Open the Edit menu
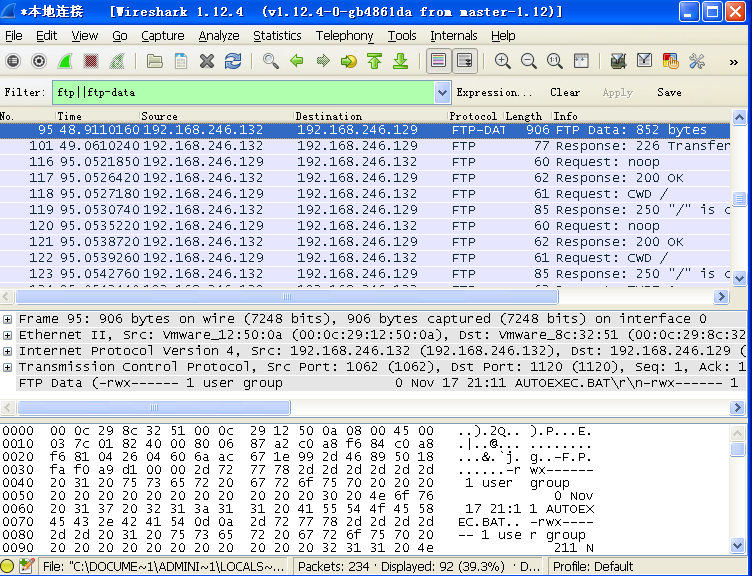Screen dimensions: 752x576 tap(47, 36)
